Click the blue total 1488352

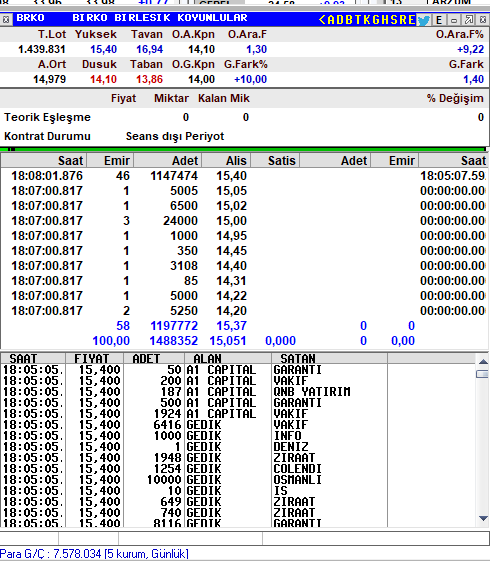pyautogui.click(x=174, y=341)
